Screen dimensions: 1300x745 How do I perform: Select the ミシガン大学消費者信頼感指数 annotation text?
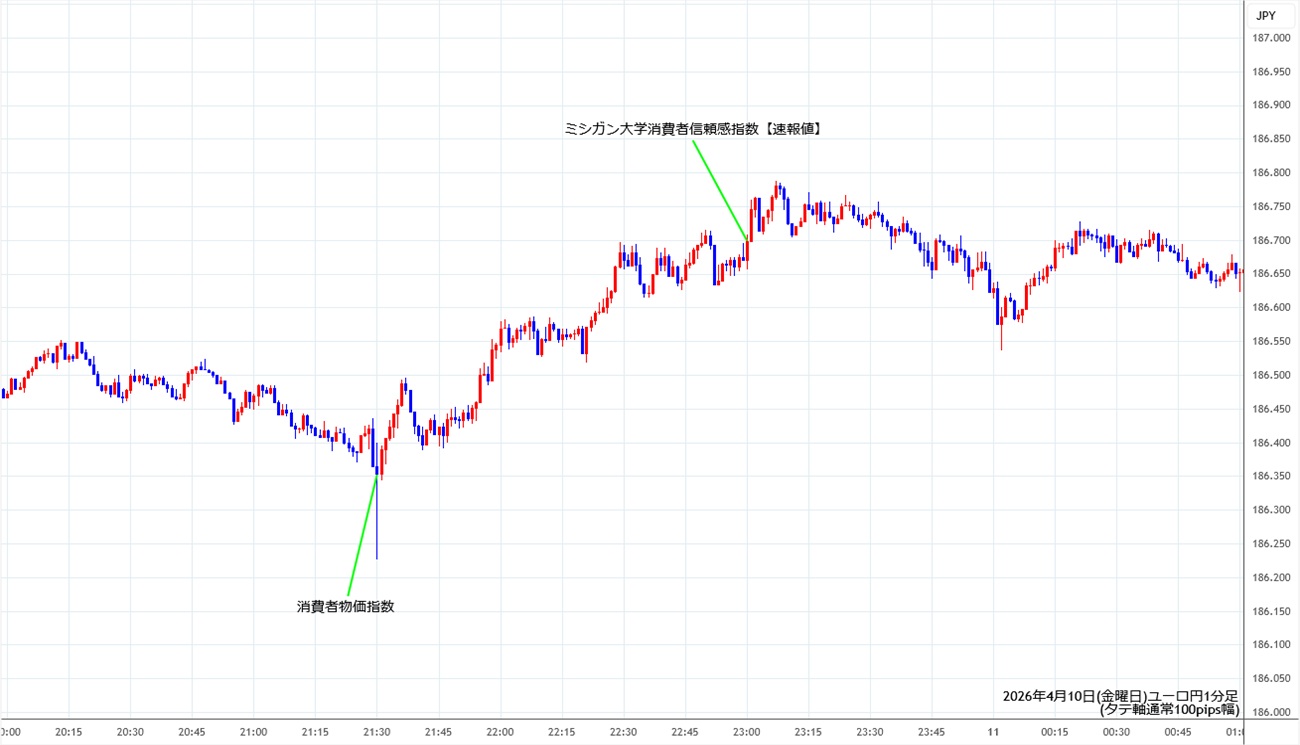coord(692,129)
